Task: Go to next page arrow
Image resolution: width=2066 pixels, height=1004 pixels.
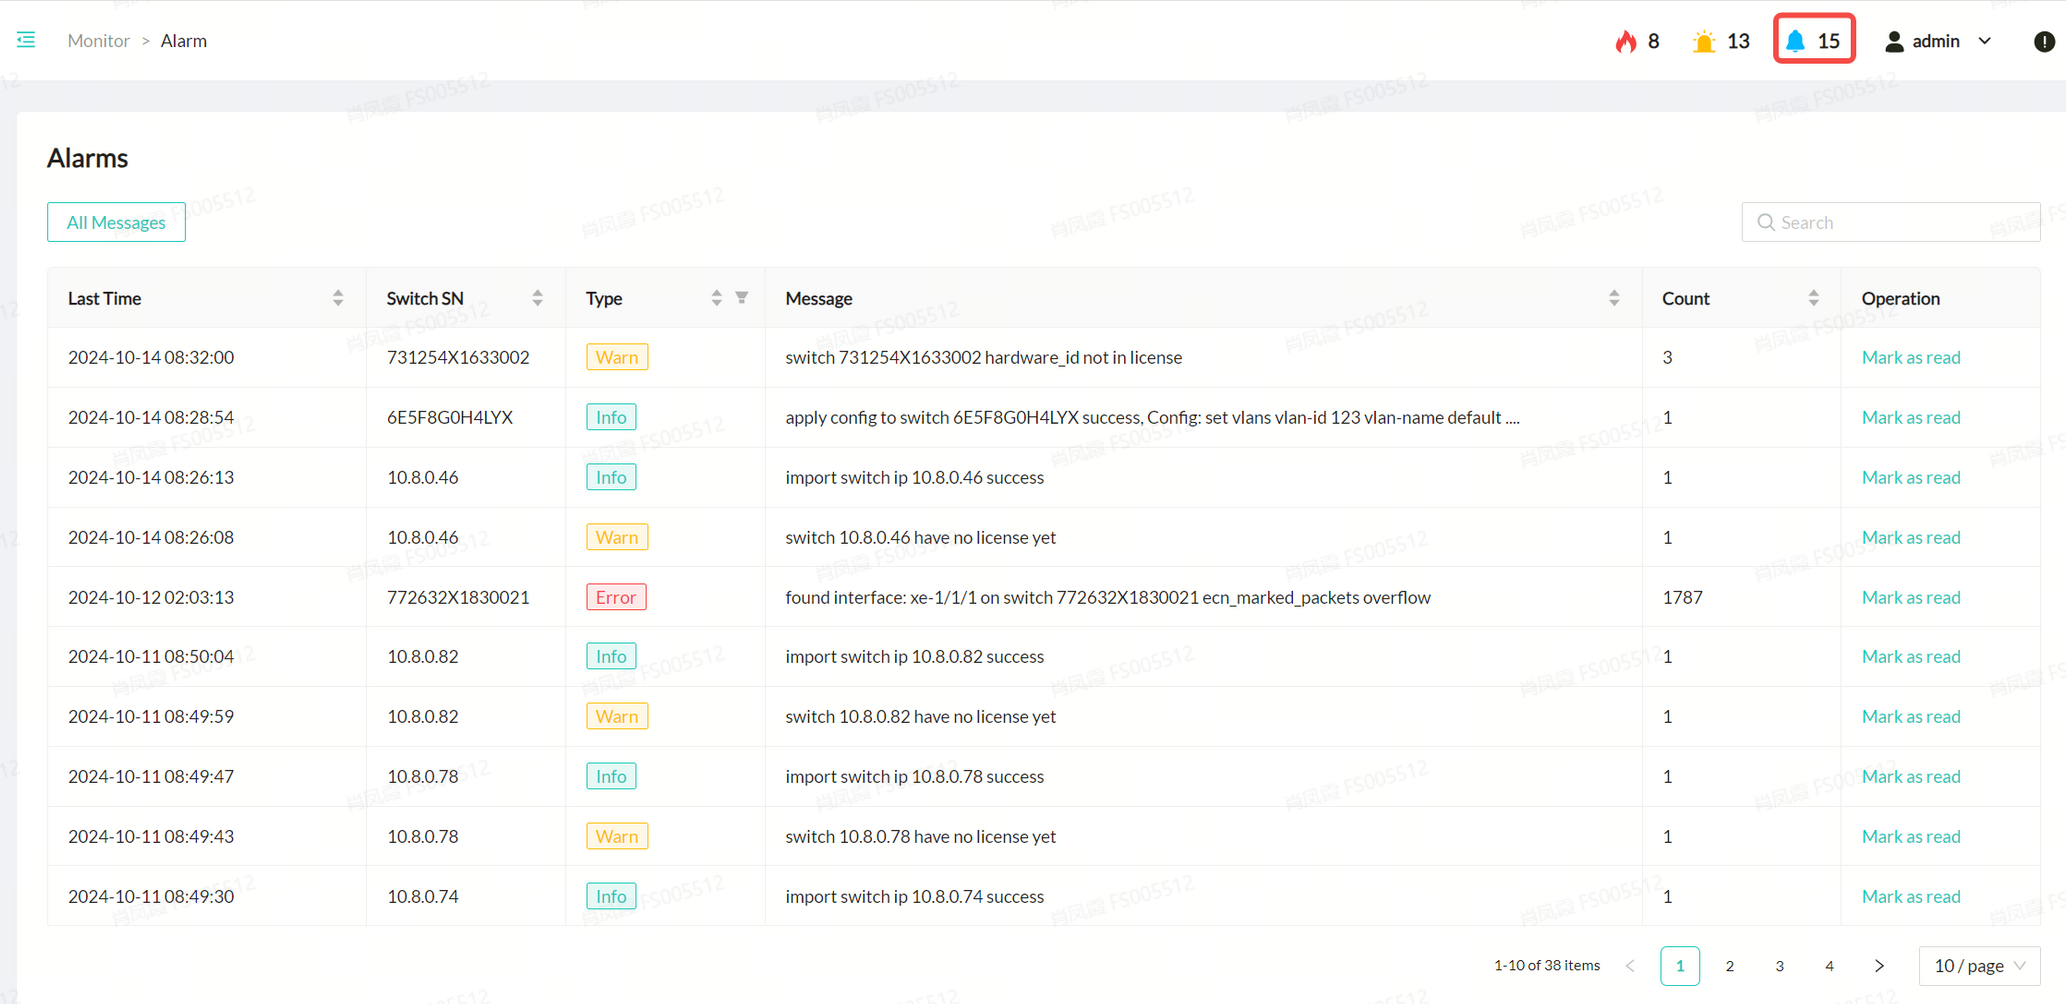Action: [1879, 966]
